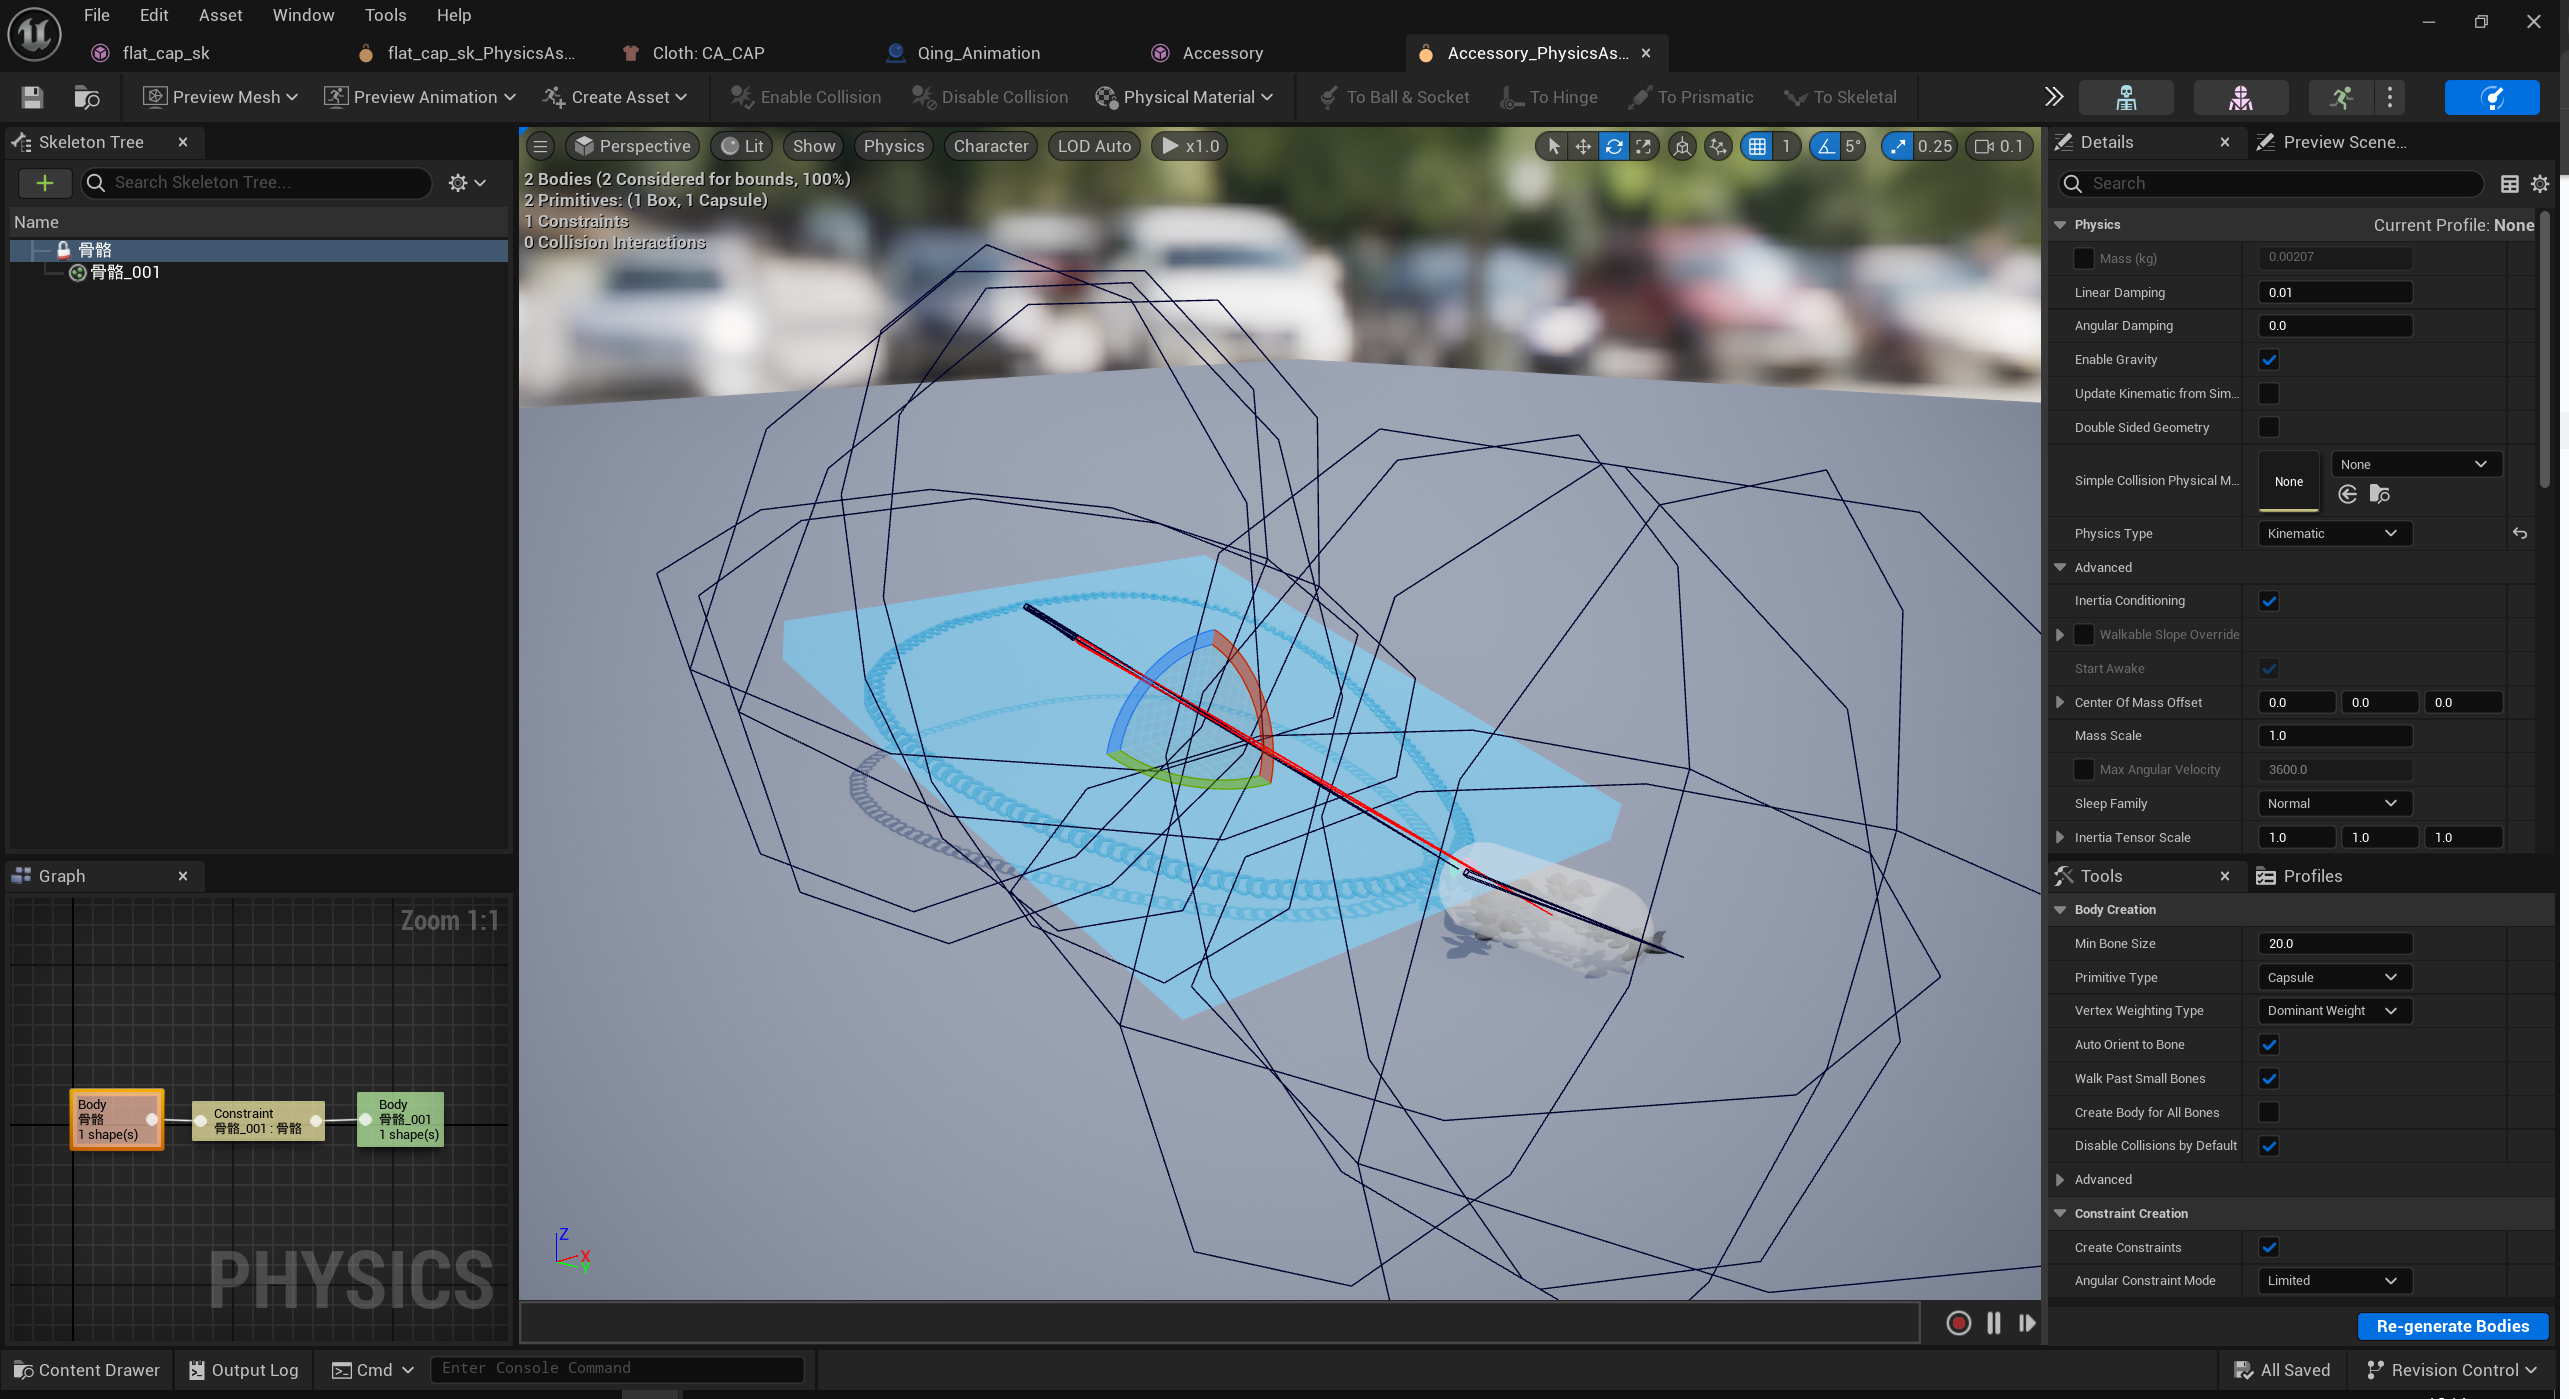Toggle grid snapping icon in viewport
Image resolution: width=2569 pixels, height=1399 pixels.
point(1757,147)
